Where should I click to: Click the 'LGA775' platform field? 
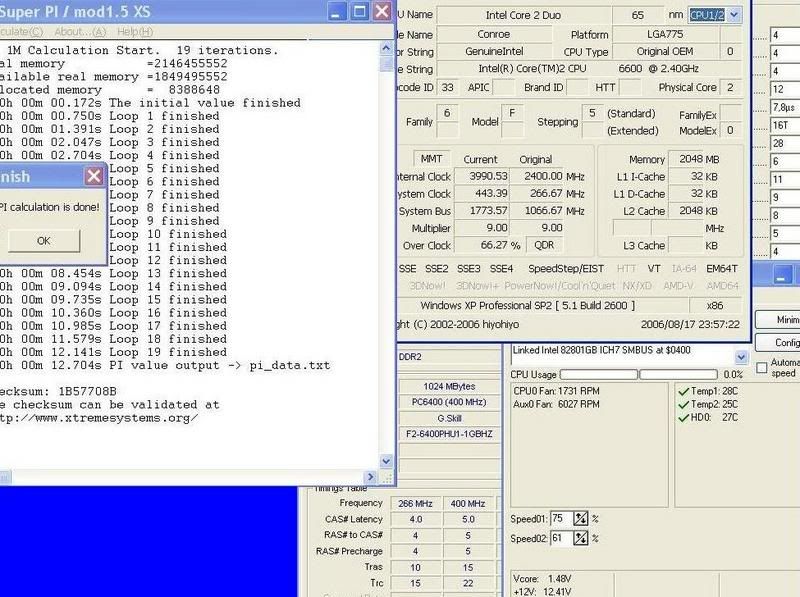pos(665,34)
